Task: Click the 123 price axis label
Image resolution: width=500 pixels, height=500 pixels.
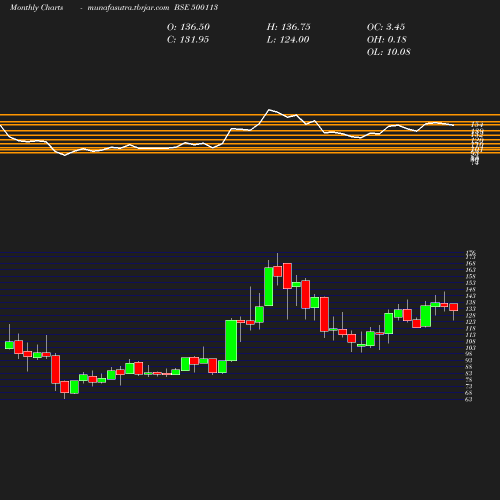Action: tap(470, 322)
